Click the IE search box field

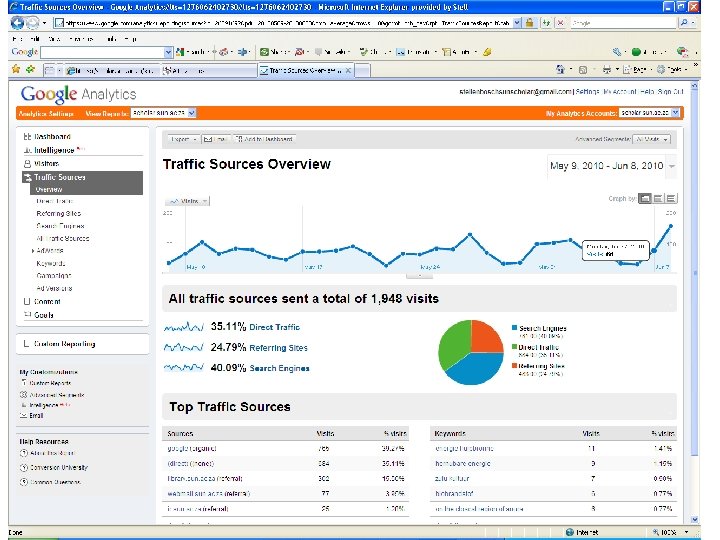[623, 22]
